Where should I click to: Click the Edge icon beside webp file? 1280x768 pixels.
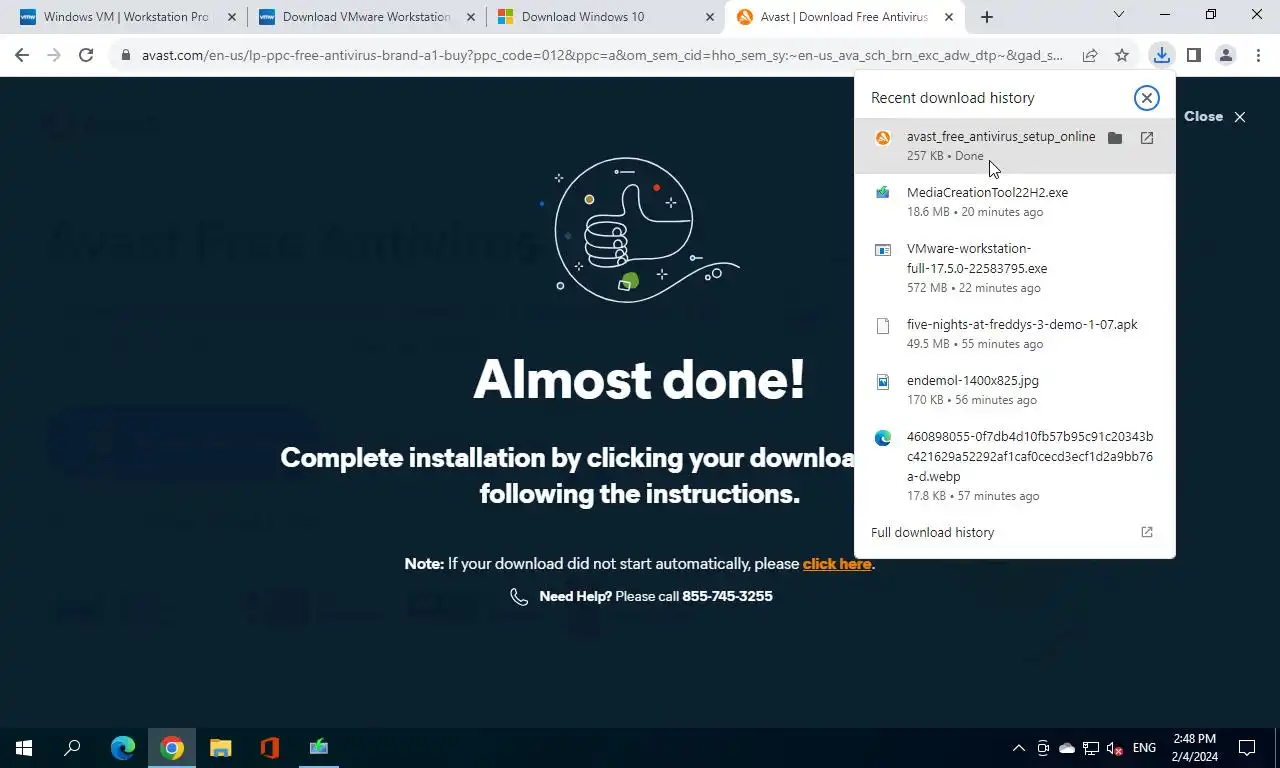tap(883, 438)
